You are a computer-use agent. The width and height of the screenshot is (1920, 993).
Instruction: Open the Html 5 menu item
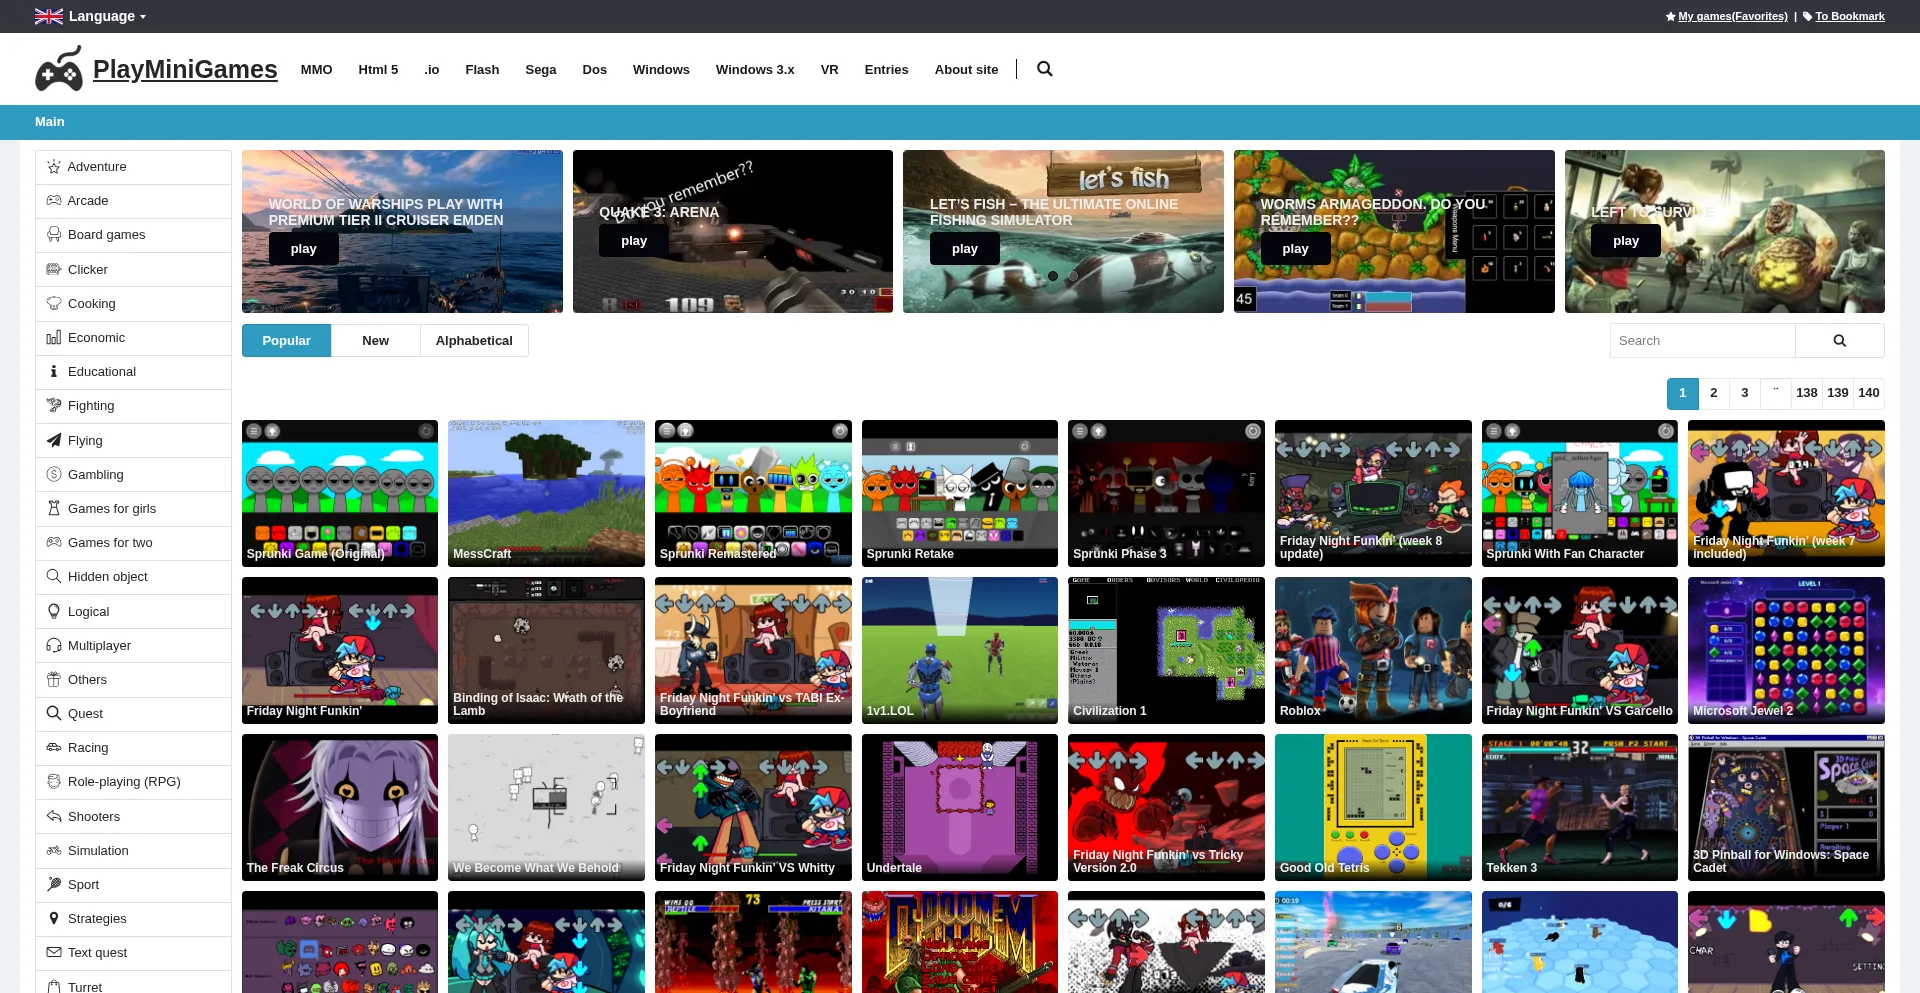click(378, 69)
